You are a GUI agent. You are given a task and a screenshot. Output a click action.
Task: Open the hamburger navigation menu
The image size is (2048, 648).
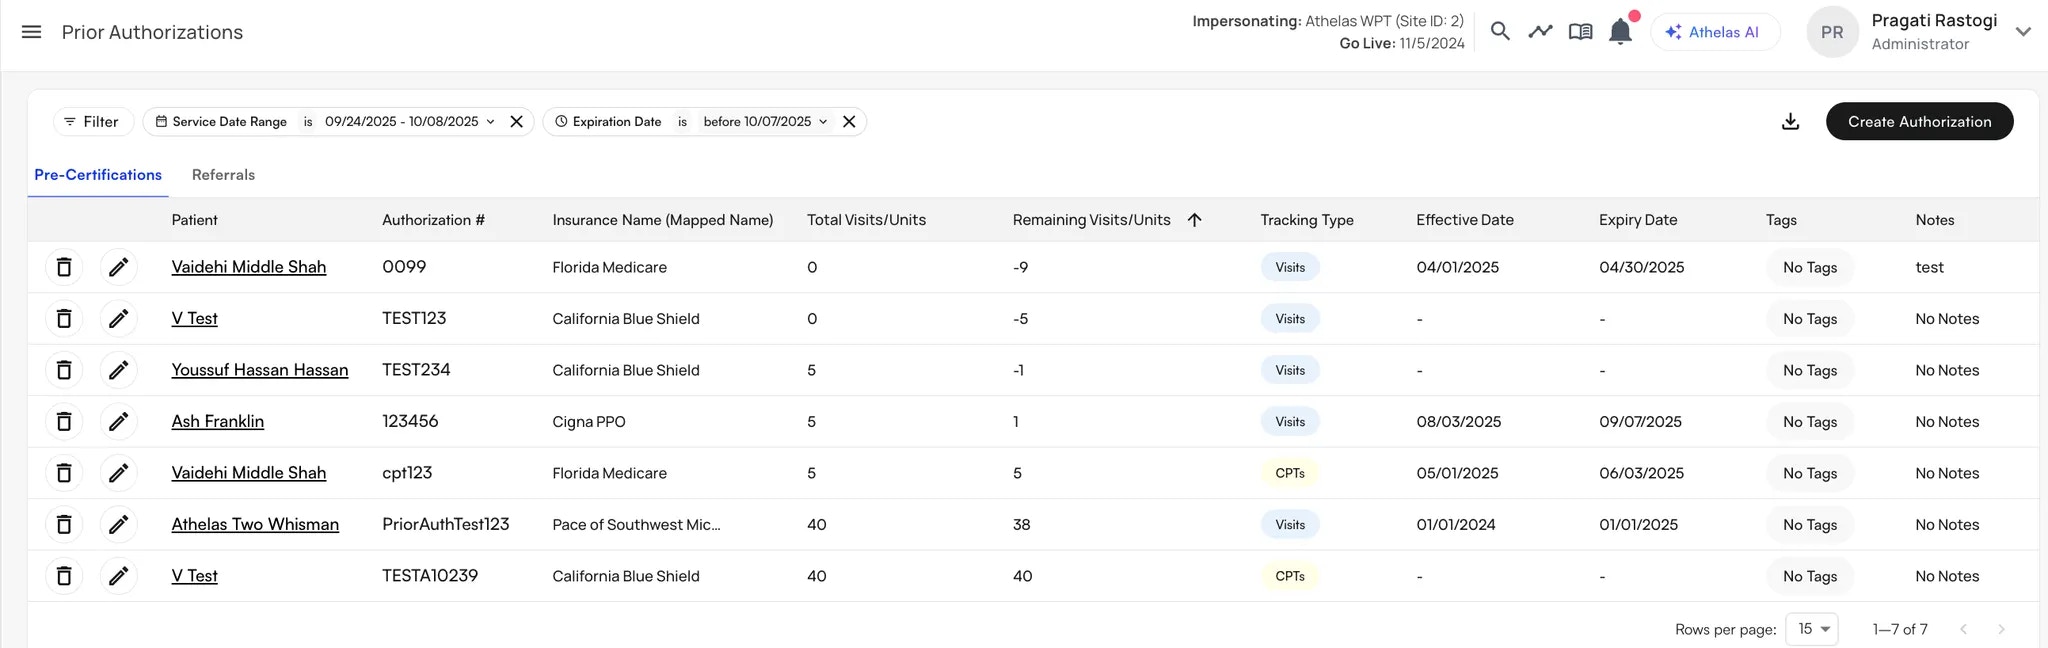pos(32,32)
